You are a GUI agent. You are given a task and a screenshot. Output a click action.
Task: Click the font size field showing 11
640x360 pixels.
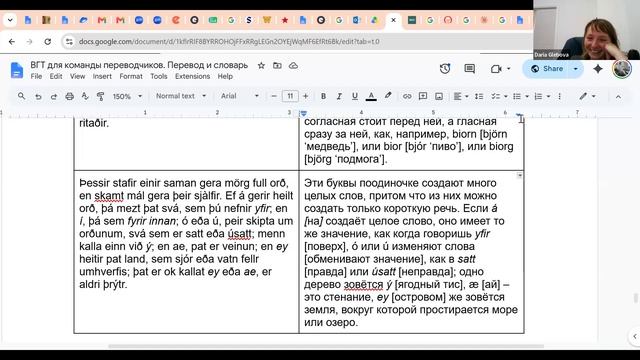point(290,96)
